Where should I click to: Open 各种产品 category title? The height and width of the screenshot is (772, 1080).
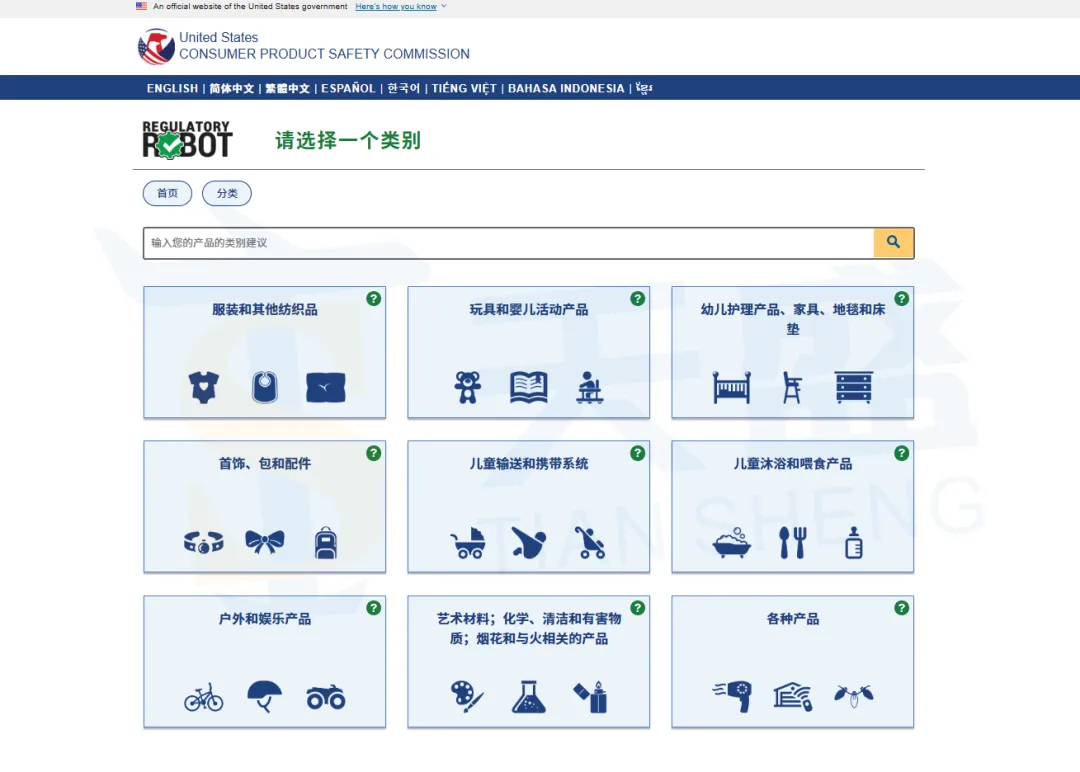[792, 618]
